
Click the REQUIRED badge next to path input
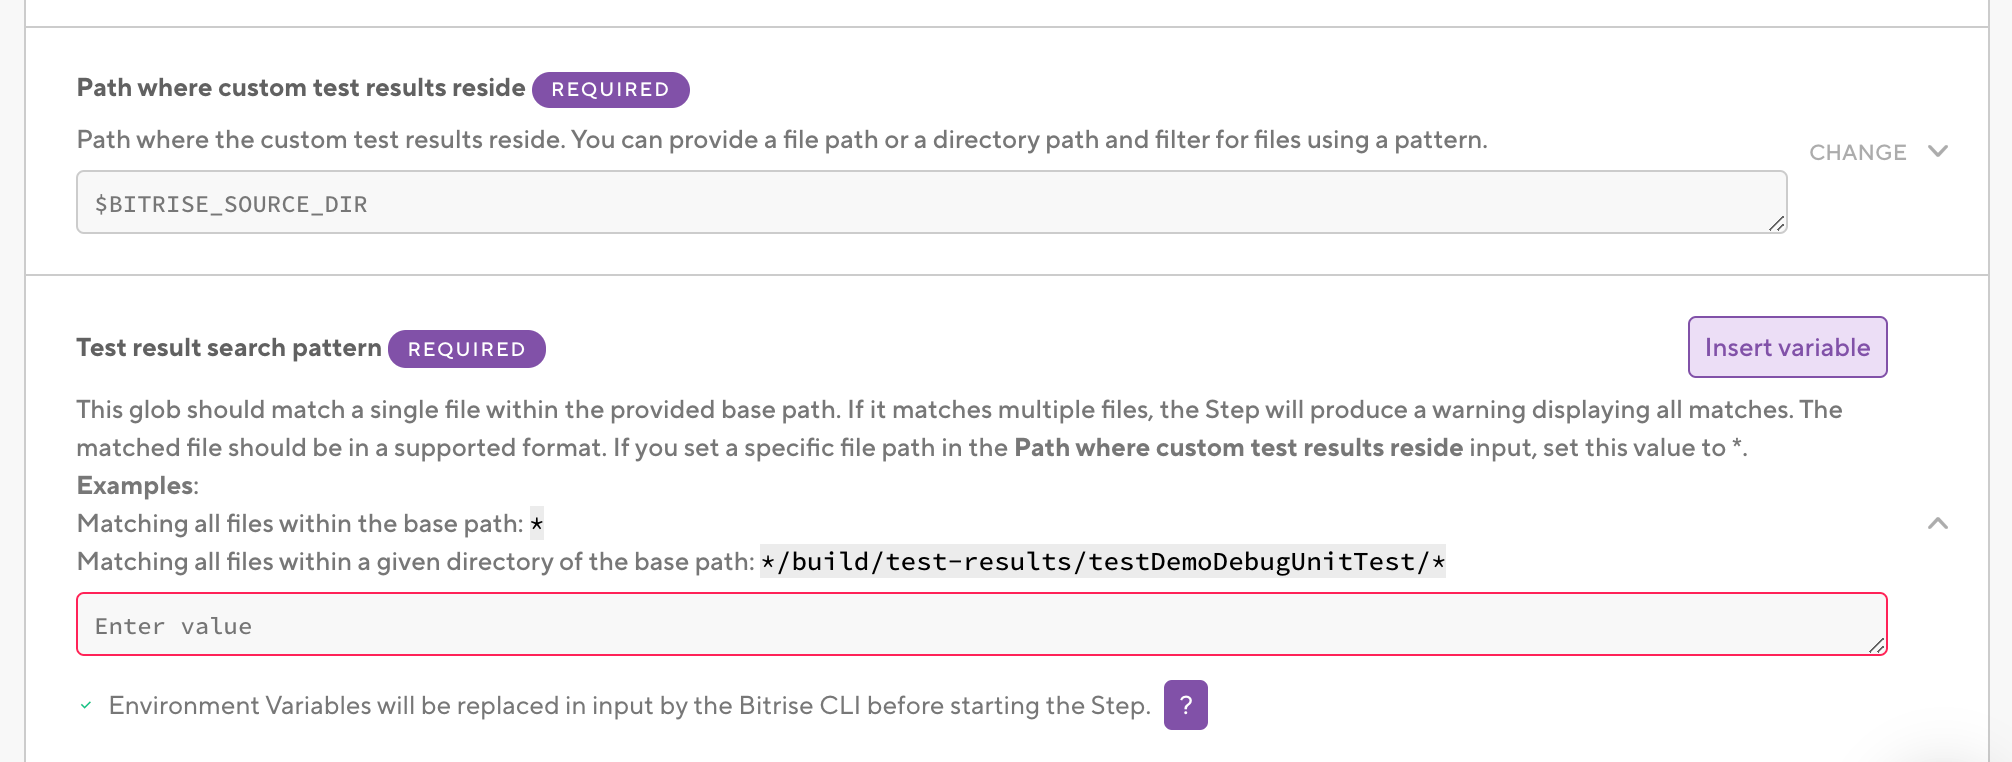(610, 89)
